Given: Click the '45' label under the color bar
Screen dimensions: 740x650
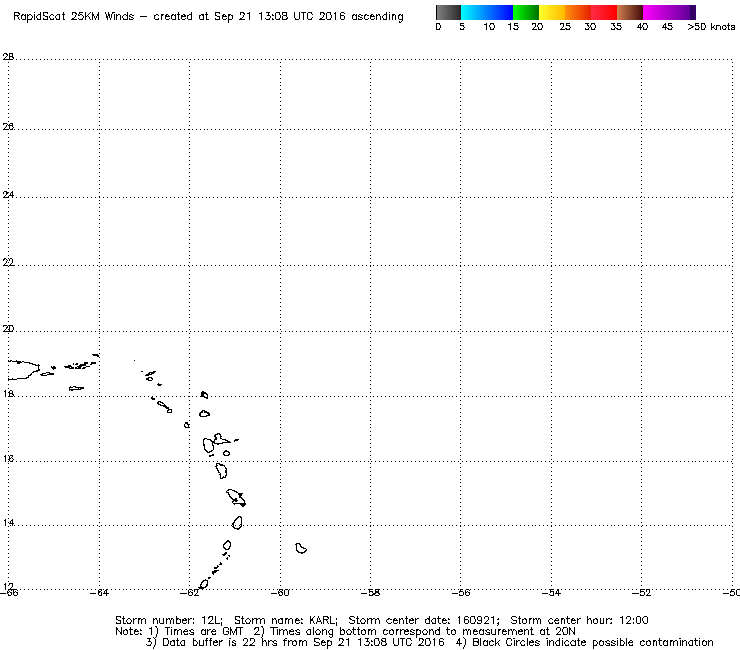Looking at the screenshot, I should 667,27.
